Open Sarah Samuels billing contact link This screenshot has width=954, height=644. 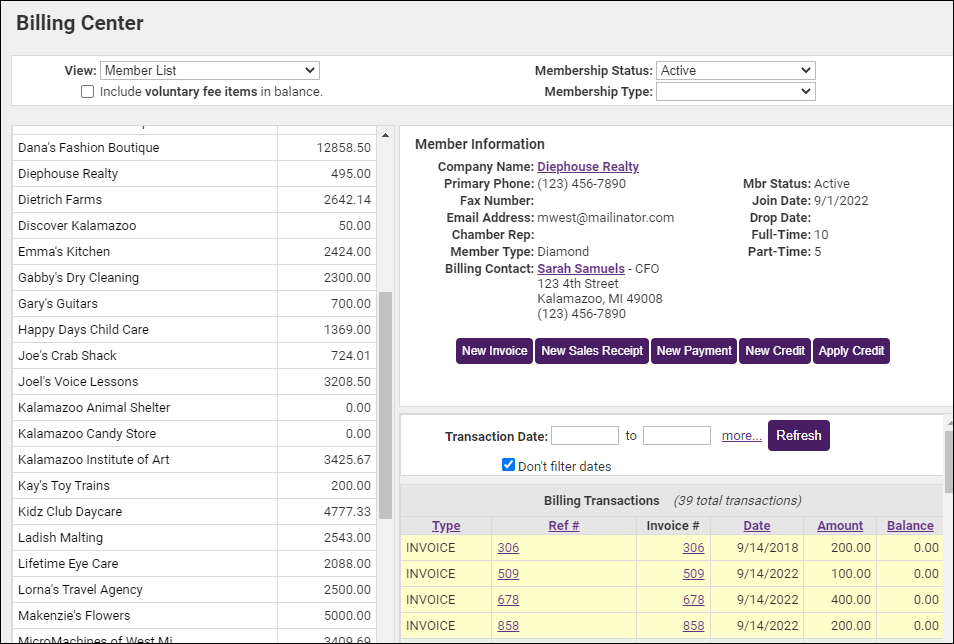click(581, 269)
